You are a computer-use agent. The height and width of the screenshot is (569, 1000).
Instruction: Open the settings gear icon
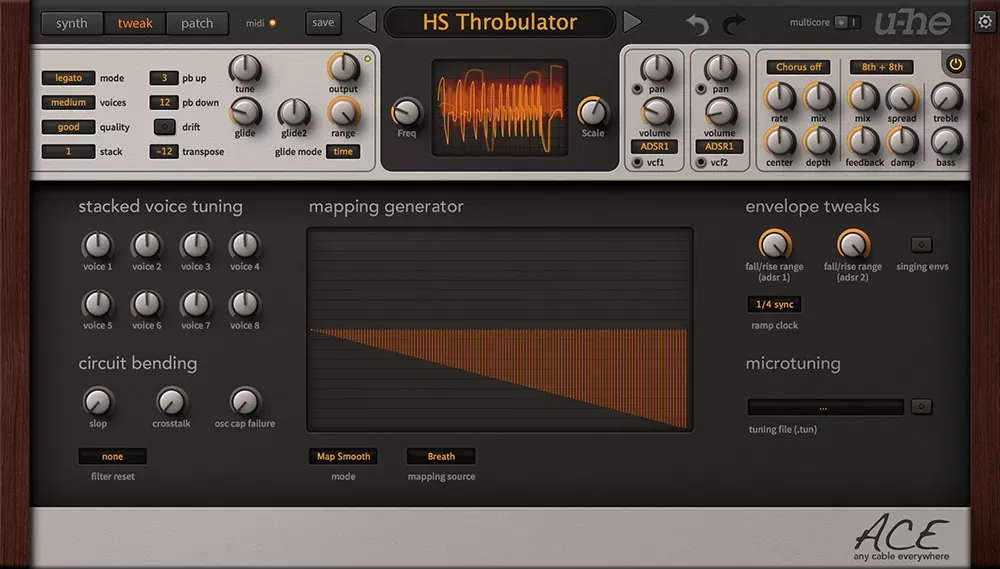click(x=985, y=22)
